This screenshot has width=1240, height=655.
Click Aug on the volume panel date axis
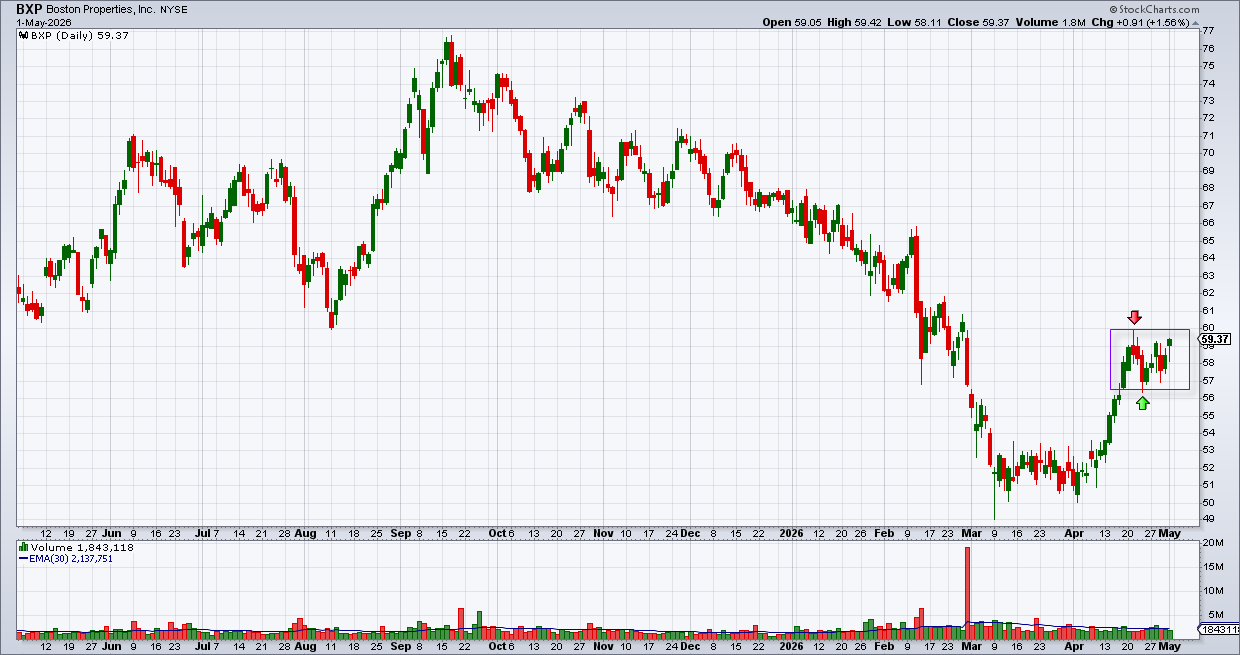pyautogui.click(x=305, y=647)
